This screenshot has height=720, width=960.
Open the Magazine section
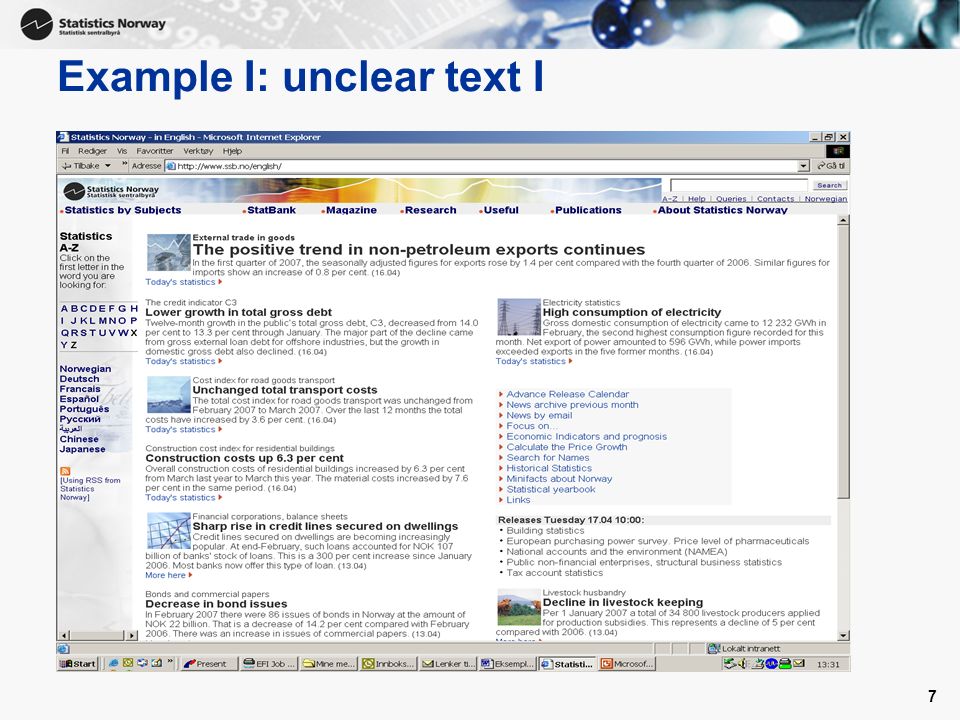click(x=351, y=210)
